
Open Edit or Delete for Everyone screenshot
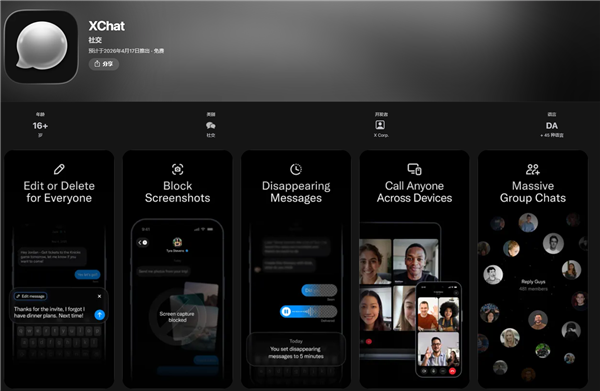pyautogui.click(x=59, y=269)
